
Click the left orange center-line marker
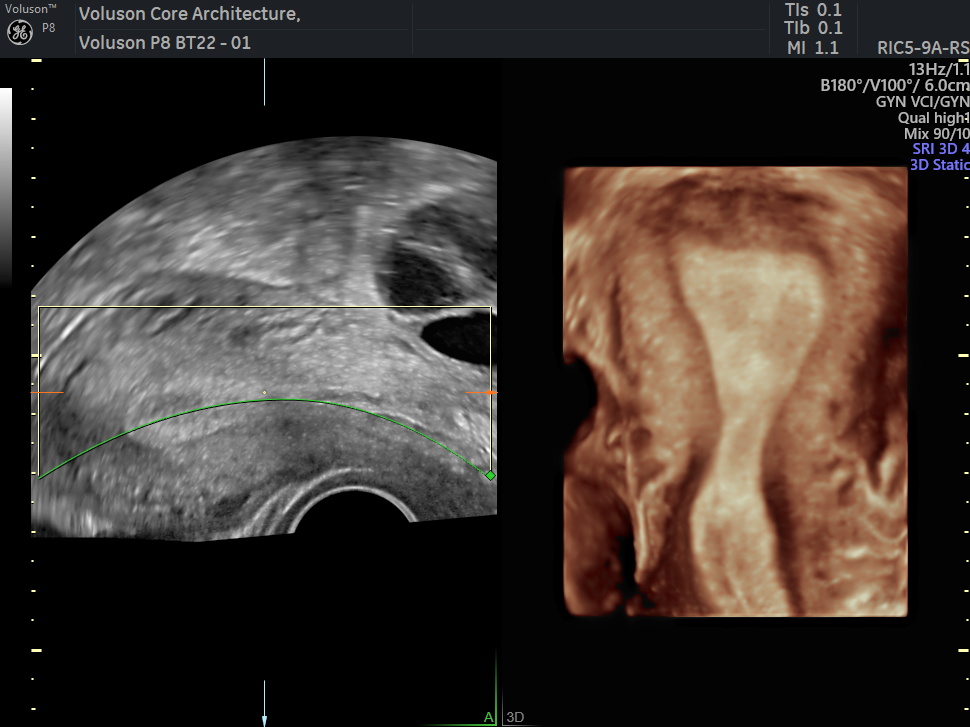47,393
